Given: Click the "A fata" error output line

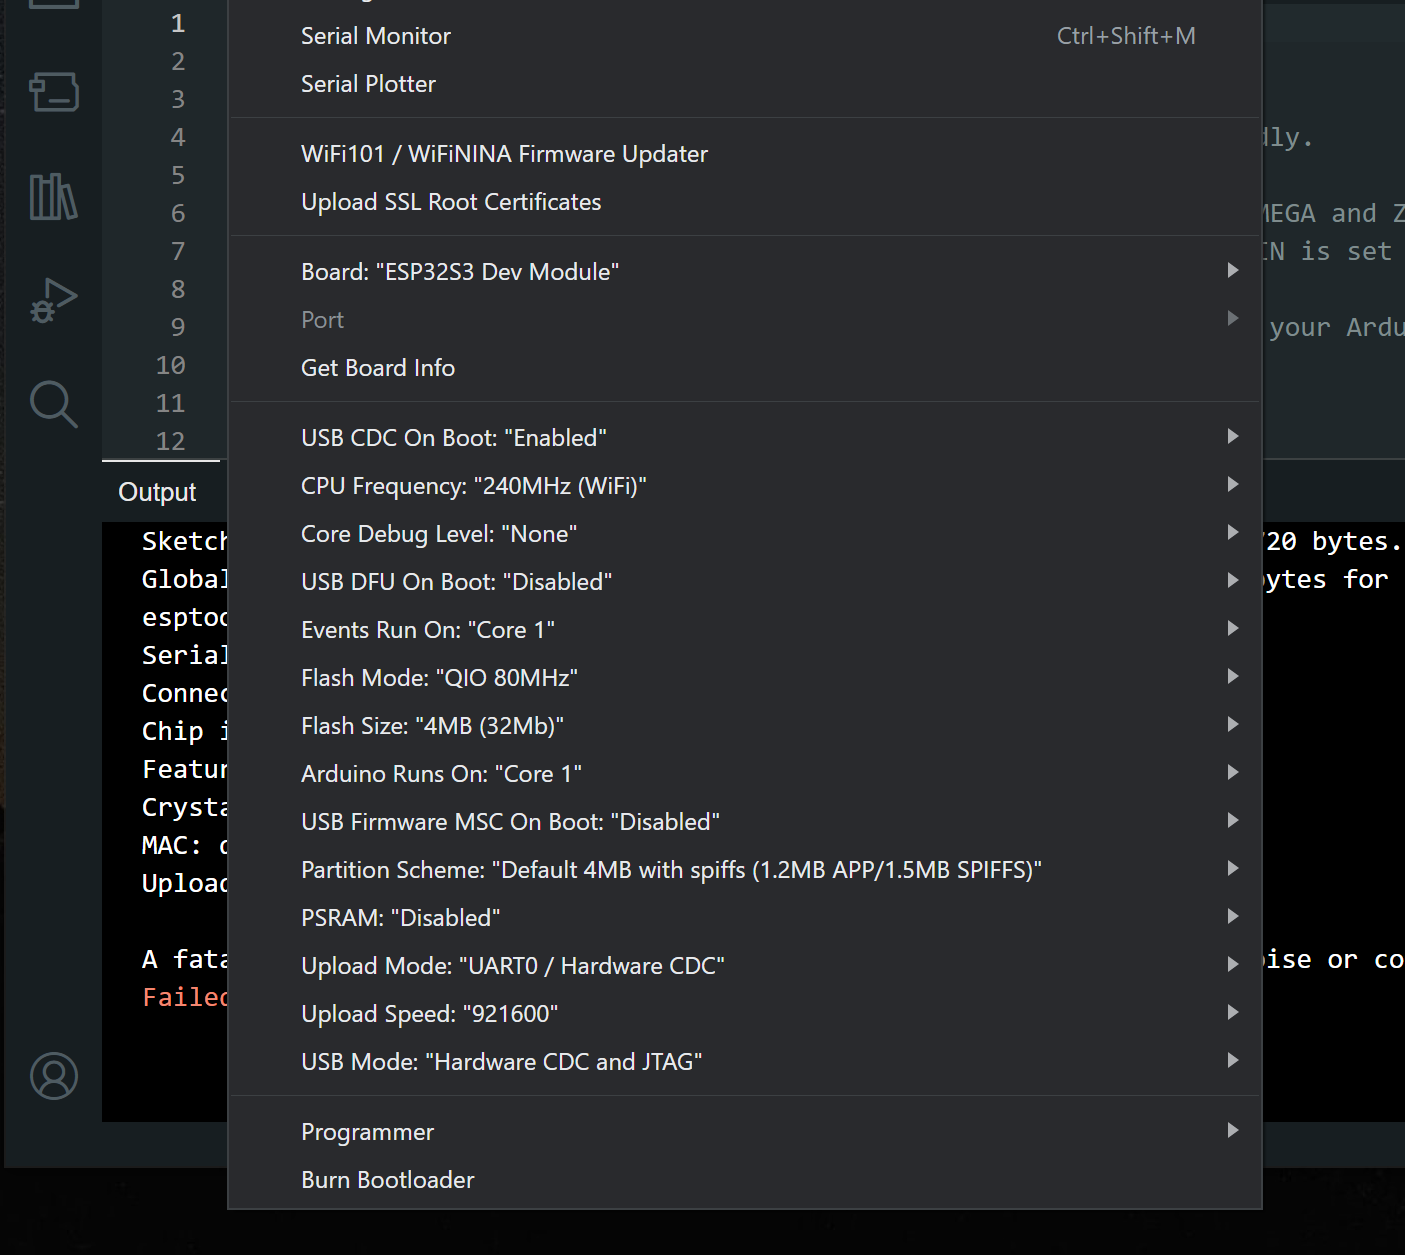Looking at the screenshot, I should [185, 959].
